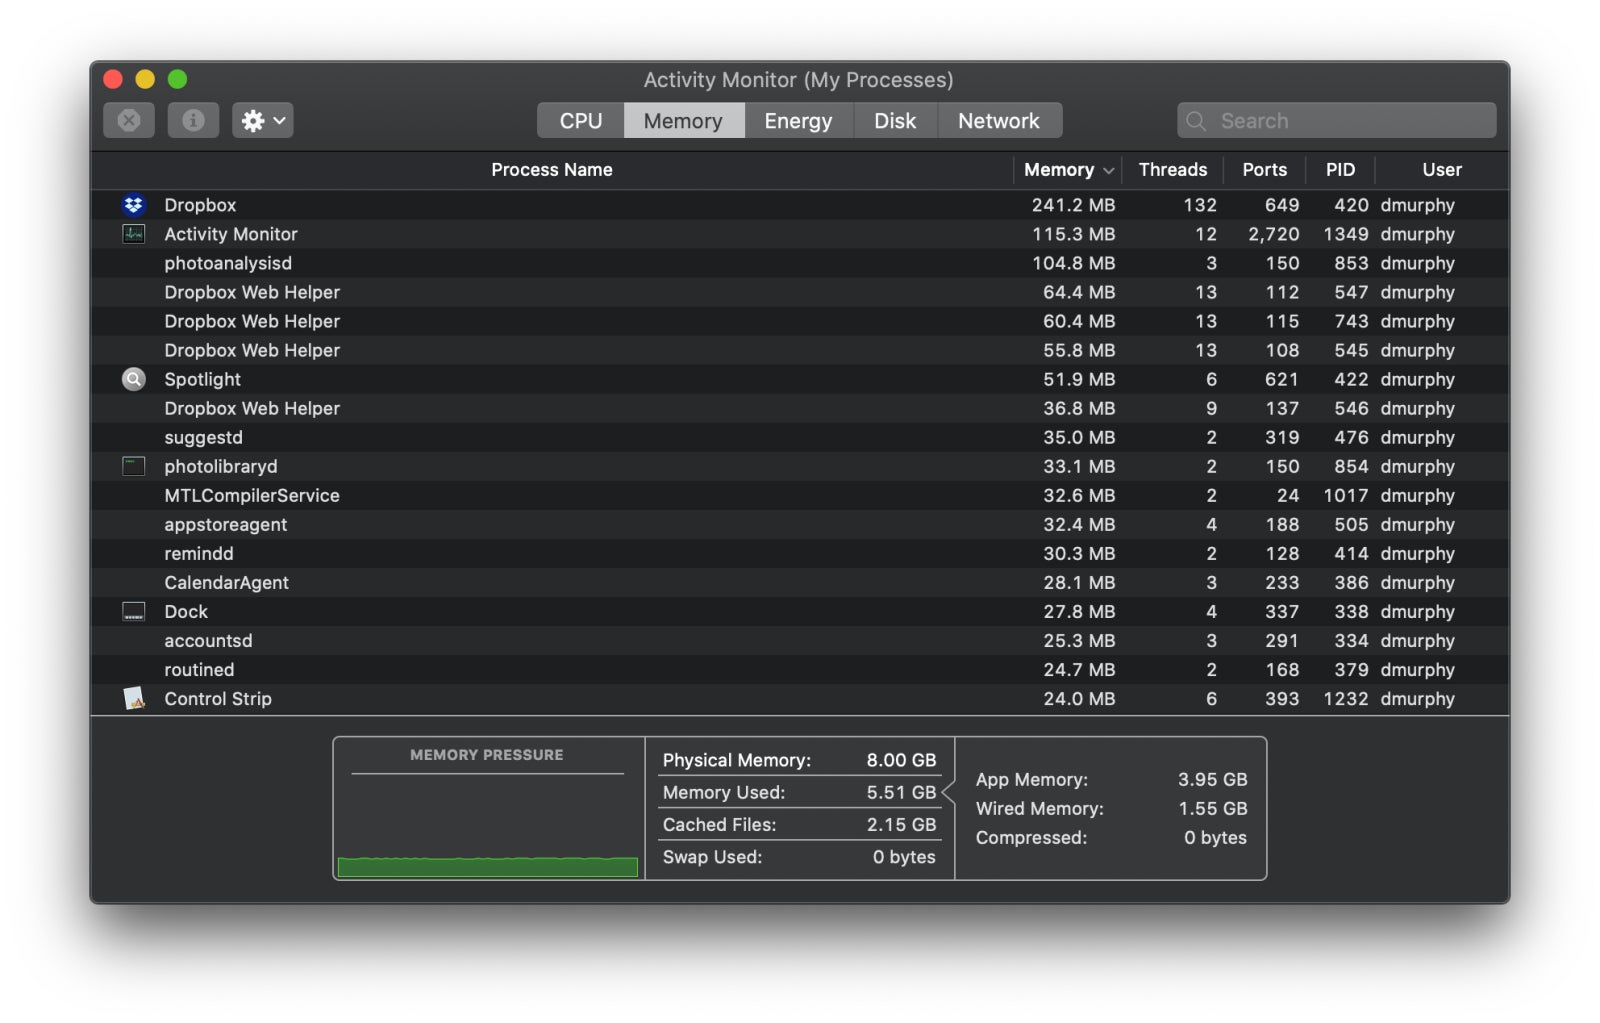
Task: Click the quit process X button
Action: (129, 121)
